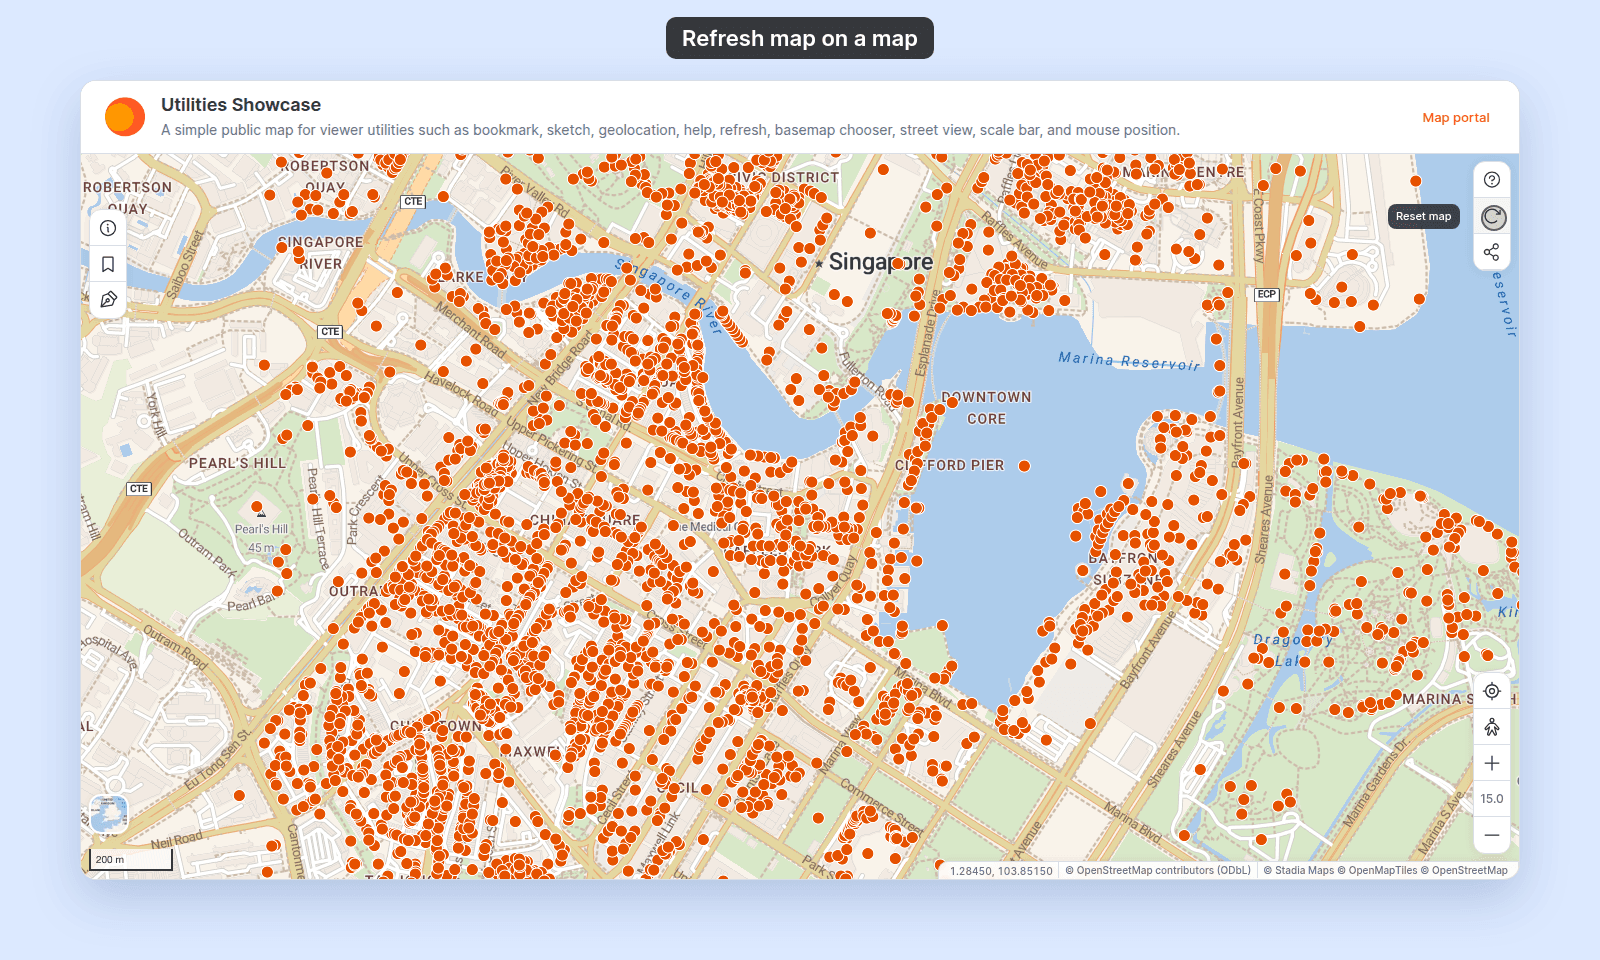Click the orange Utilities Showcase logo
This screenshot has height=960, width=1600.
pos(125,117)
